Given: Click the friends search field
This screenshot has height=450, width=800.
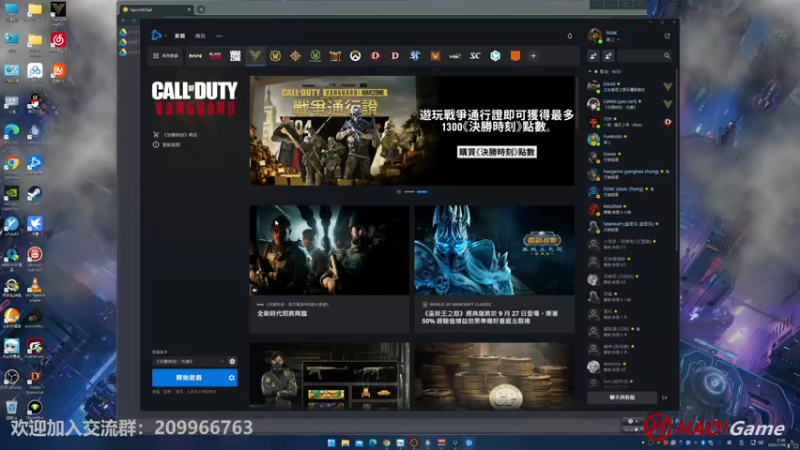Looking at the screenshot, I should [x=645, y=56].
